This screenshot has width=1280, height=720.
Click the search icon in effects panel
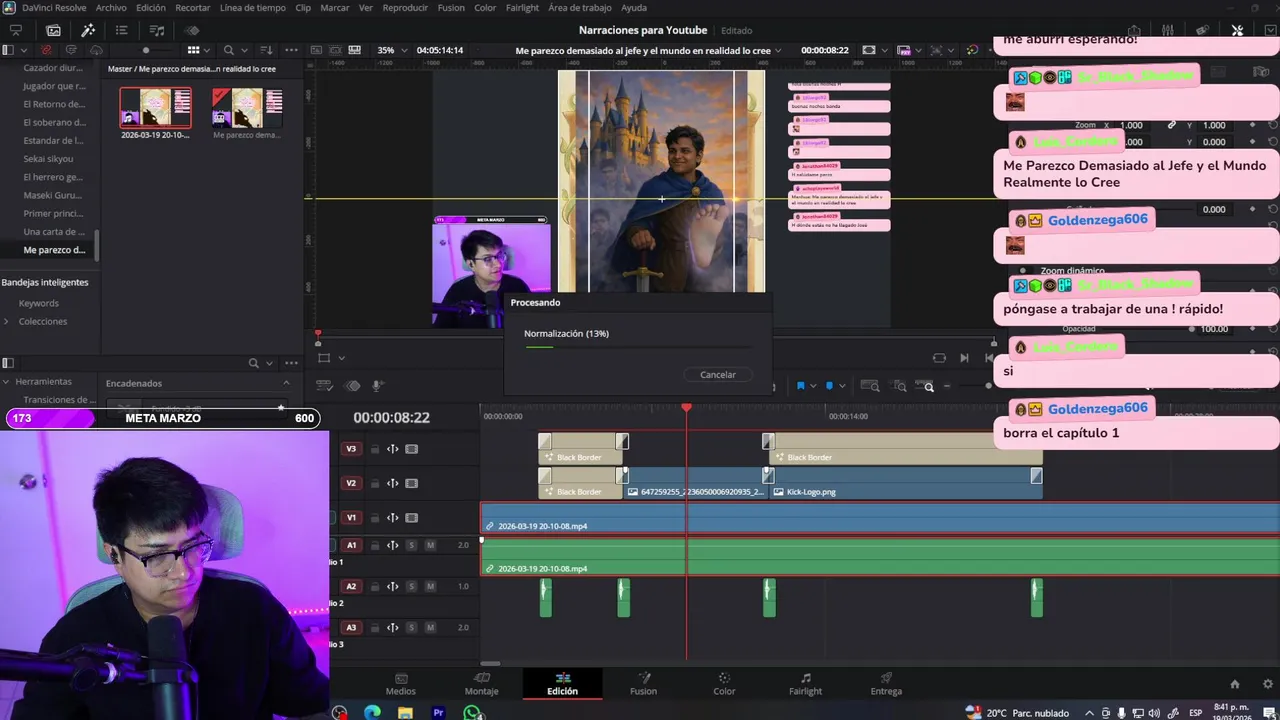(254, 363)
